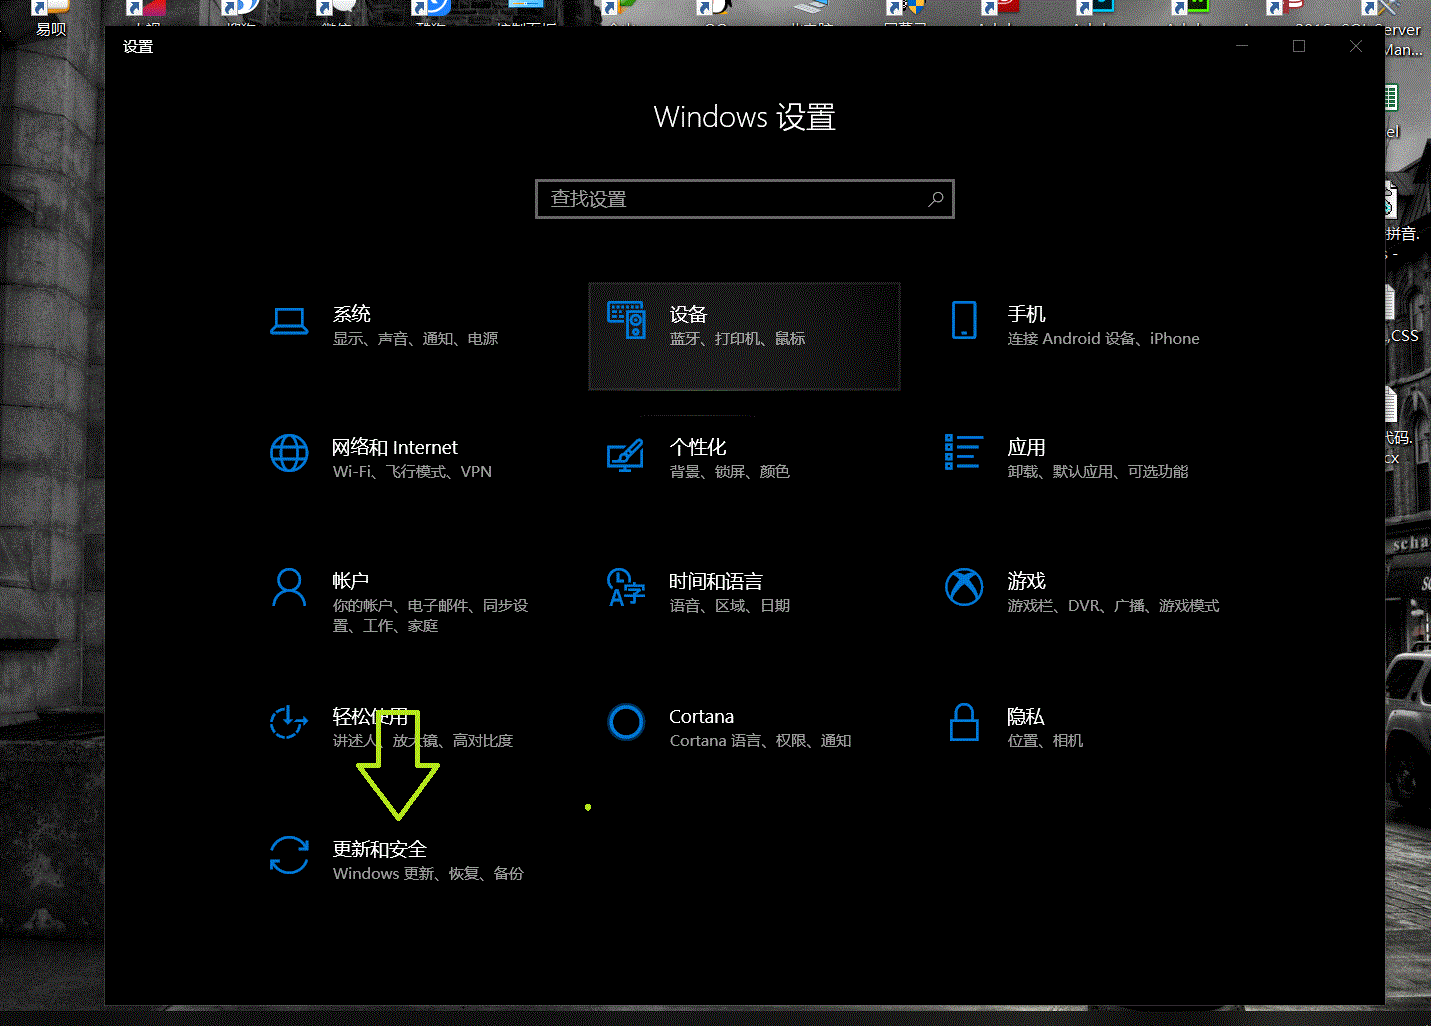The width and height of the screenshot is (1431, 1026).
Task: Open the 网络和 Internet globe icon
Action: click(289, 453)
